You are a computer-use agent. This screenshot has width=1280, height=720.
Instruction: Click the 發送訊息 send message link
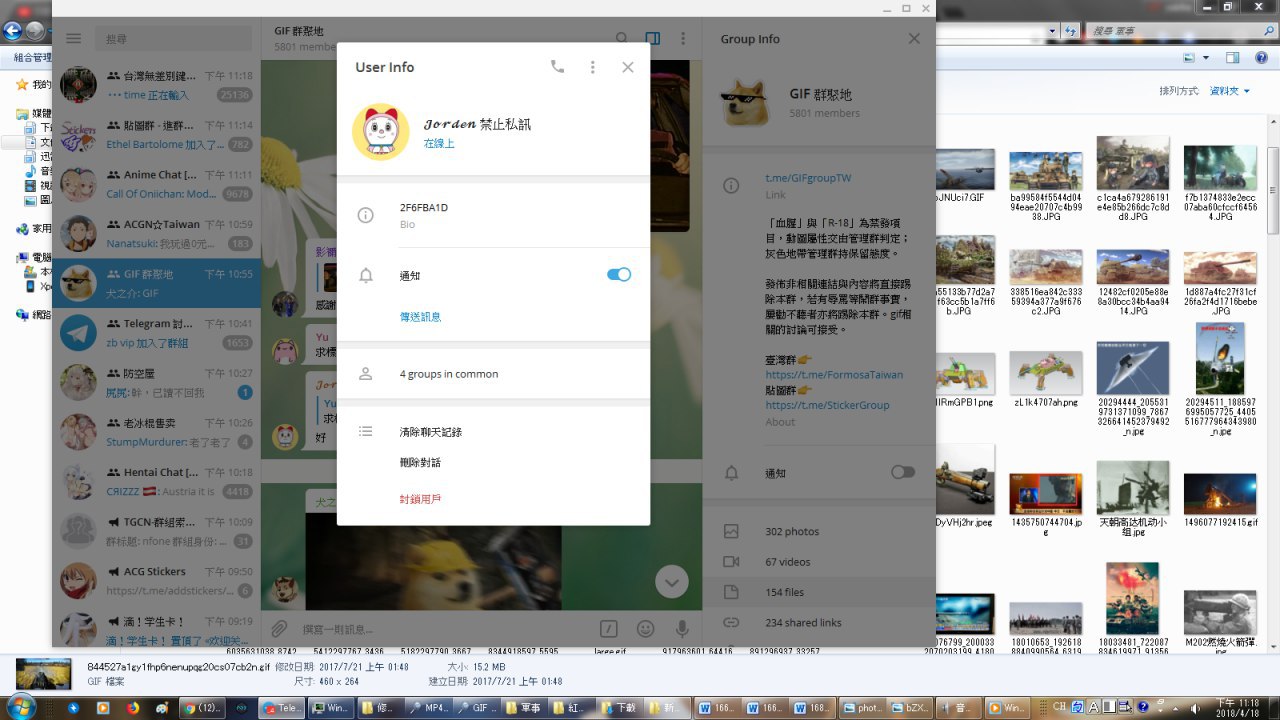pos(420,317)
